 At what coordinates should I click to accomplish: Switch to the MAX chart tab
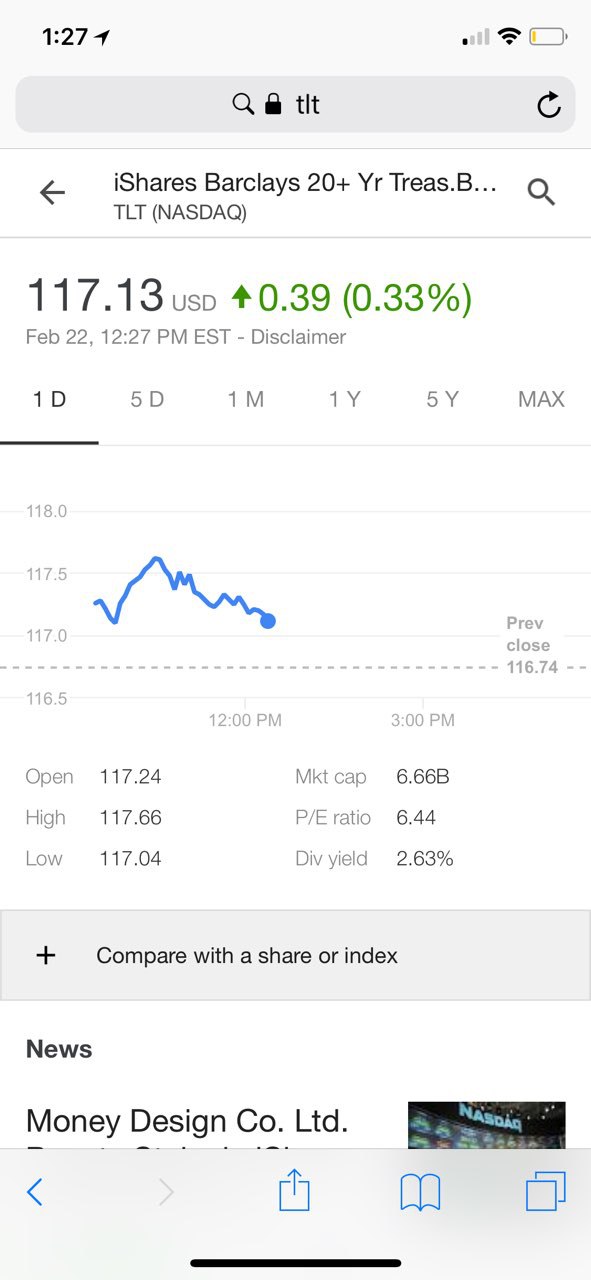(x=541, y=400)
